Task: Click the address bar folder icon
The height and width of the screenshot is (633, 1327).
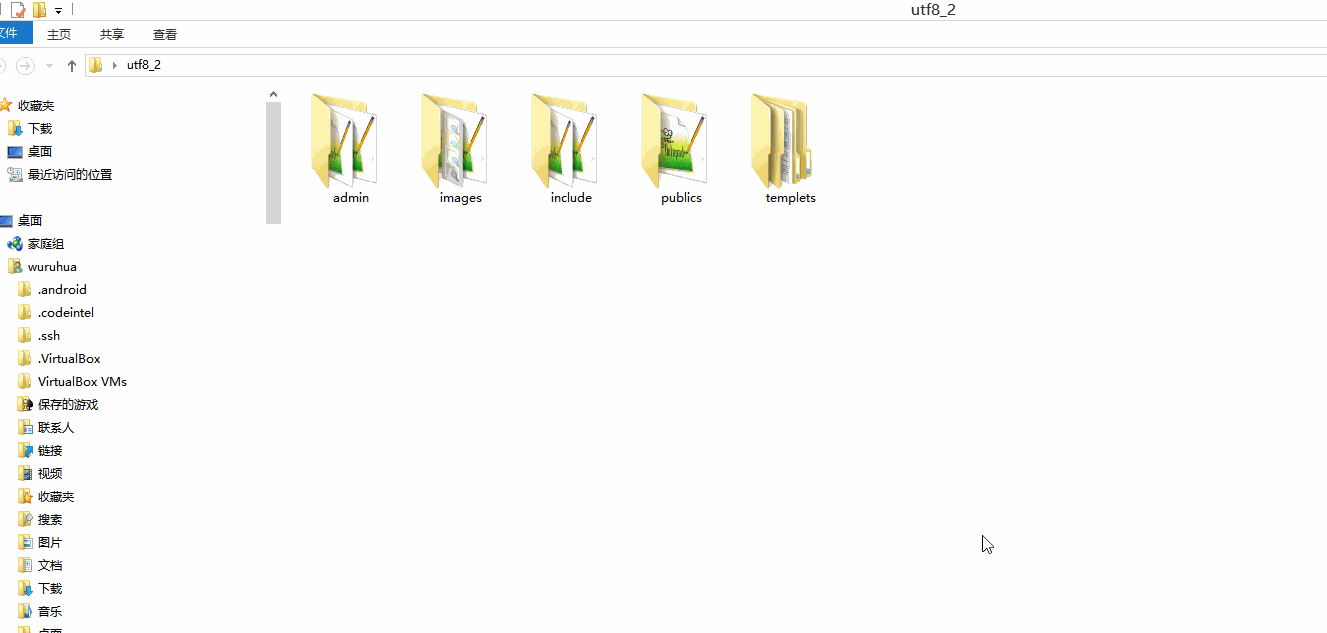Action: (96, 65)
